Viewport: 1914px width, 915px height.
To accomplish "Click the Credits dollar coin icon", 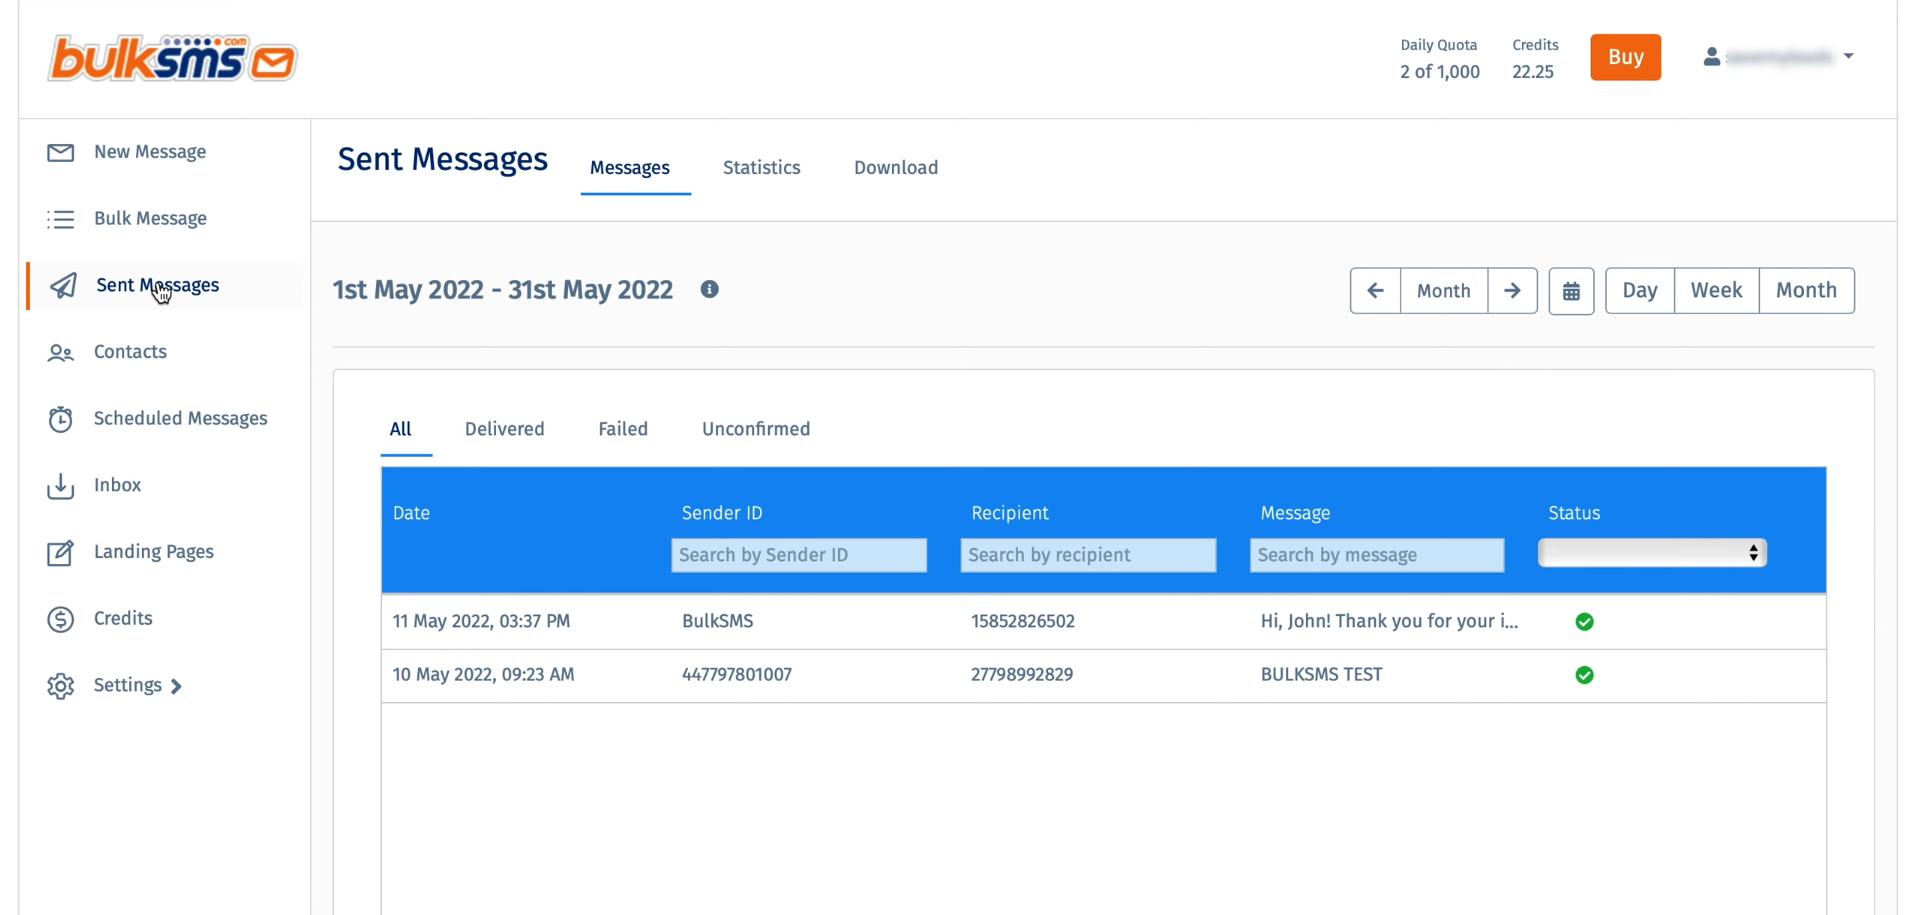I will [x=60, y=619].
